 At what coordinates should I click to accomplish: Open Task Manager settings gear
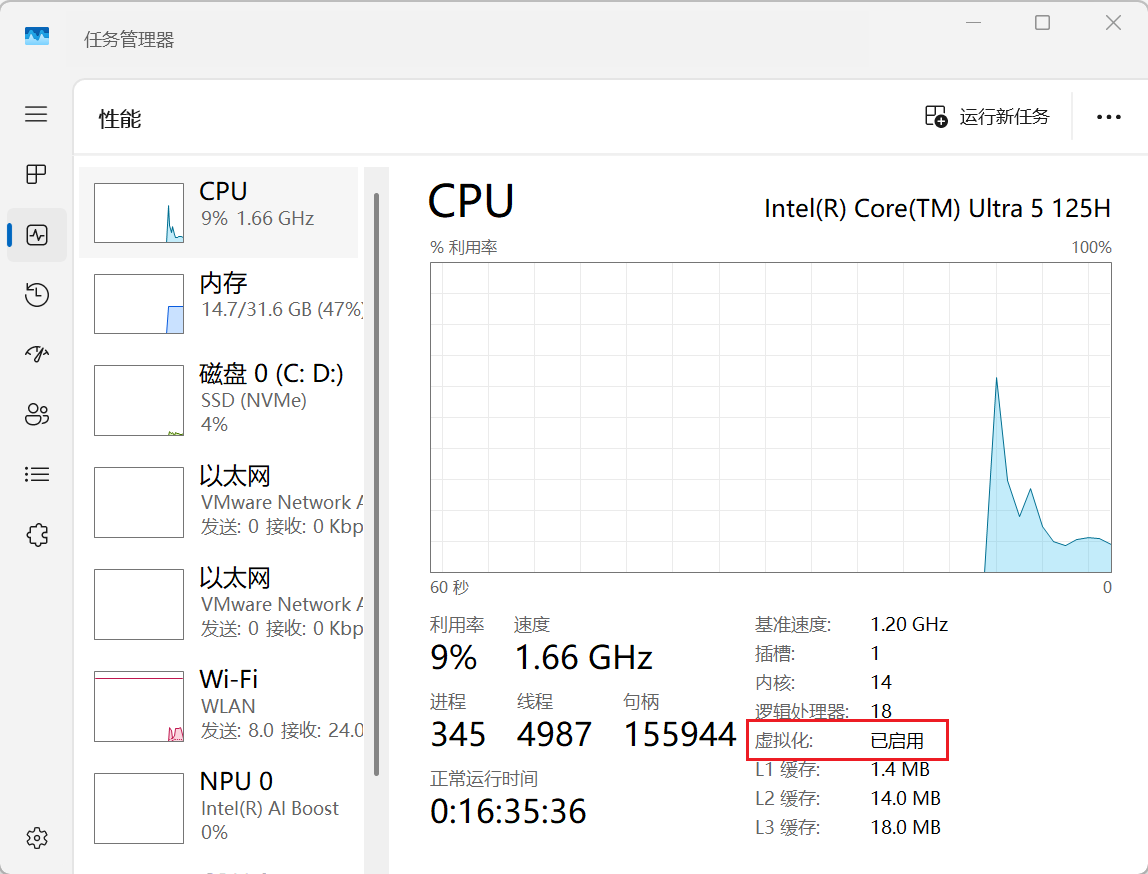pos(36,837)
